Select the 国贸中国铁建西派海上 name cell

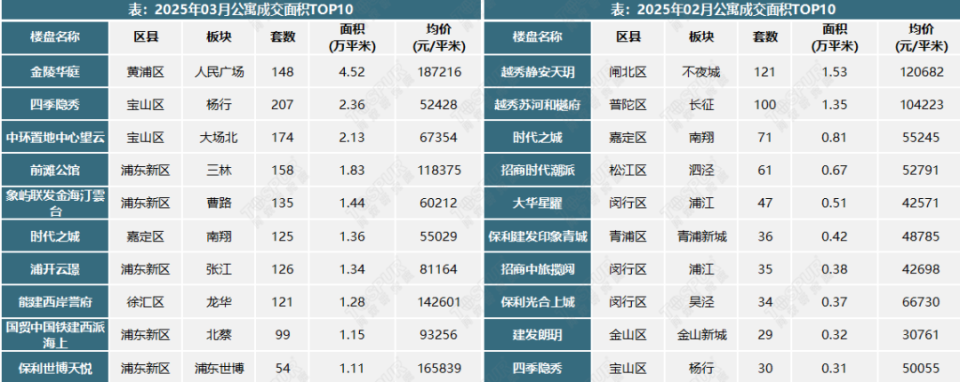54,335
